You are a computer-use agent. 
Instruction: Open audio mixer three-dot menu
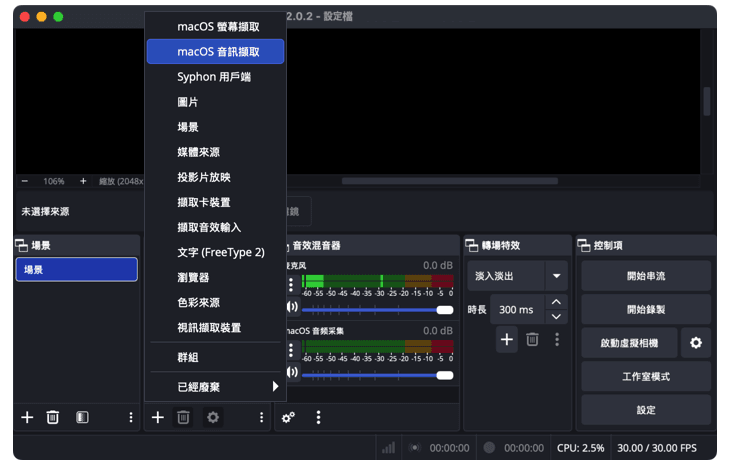pyautogui.click(x=318, y=417)
